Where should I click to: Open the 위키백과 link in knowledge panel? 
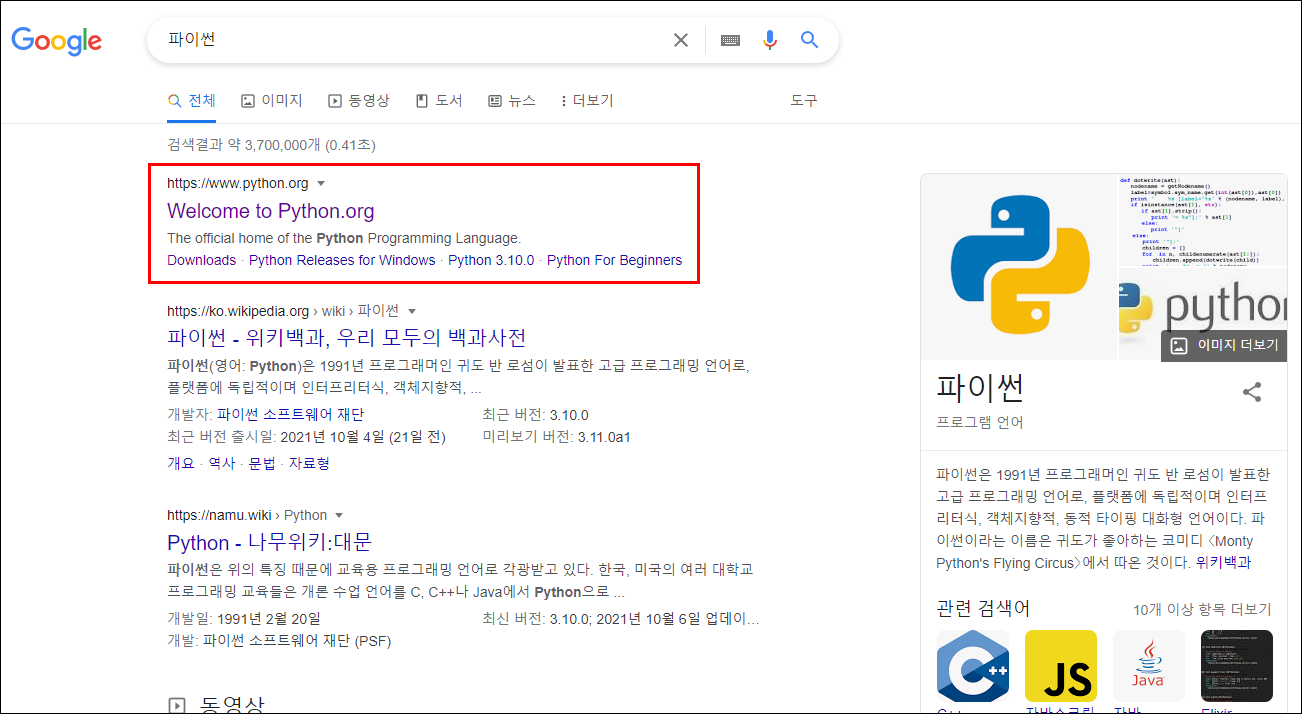click(x=1223, y=562)
